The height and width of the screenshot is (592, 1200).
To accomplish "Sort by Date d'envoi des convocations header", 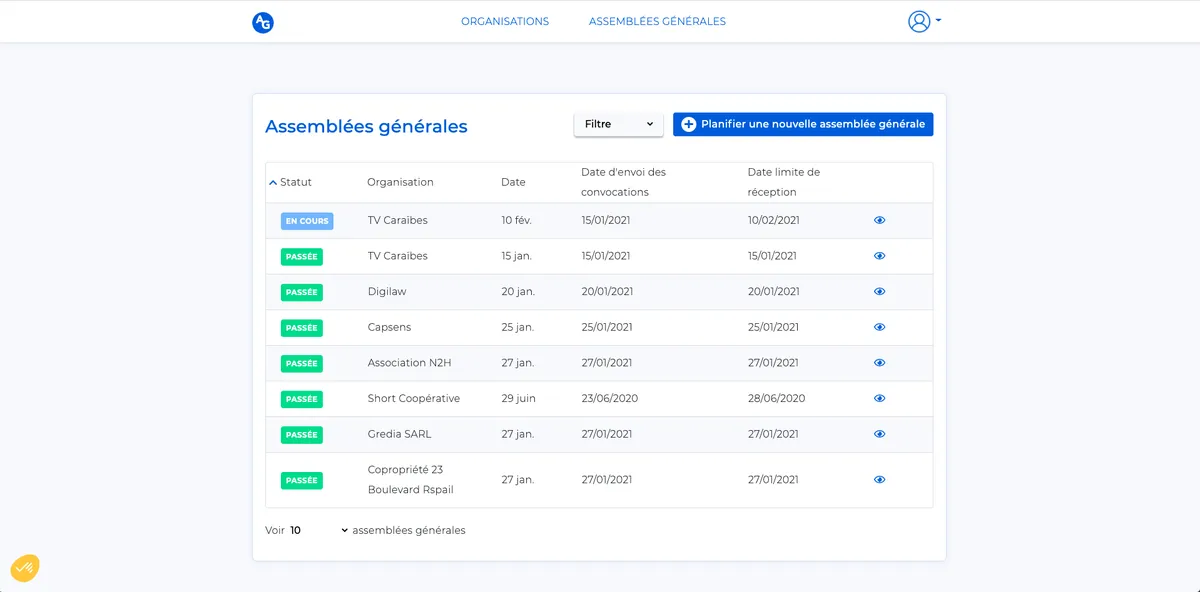I will tap(623, 182).
